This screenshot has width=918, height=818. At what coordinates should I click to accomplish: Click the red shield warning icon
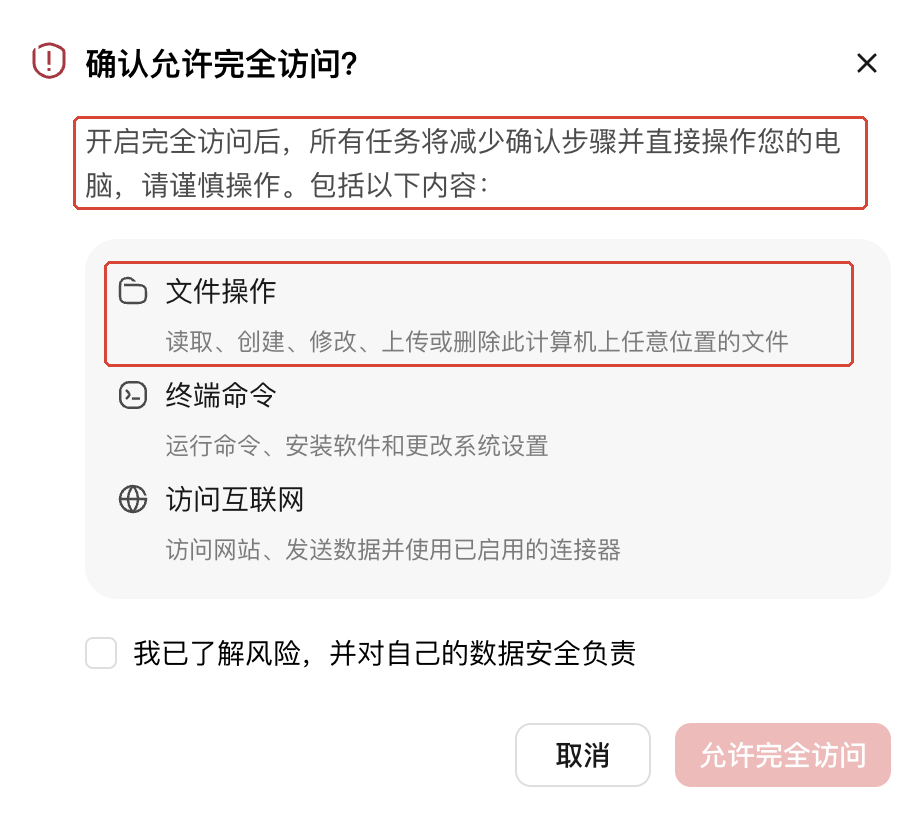pyautogui.click(x=49, y=60)
